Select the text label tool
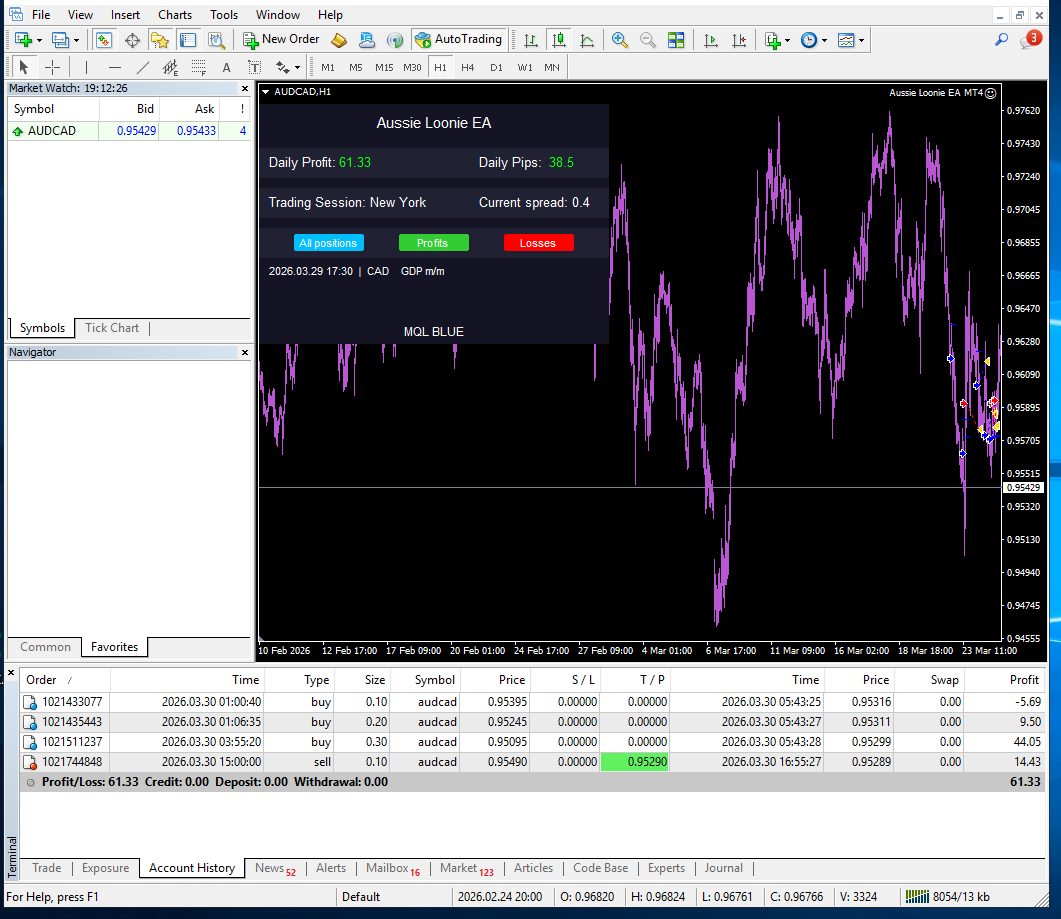 click(x=226, y=67)
